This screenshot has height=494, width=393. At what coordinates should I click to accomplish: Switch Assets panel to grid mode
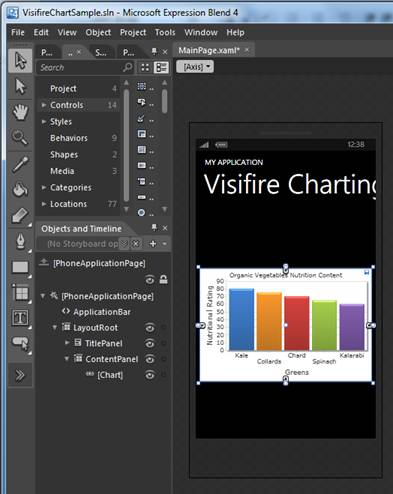click(145, 67)
